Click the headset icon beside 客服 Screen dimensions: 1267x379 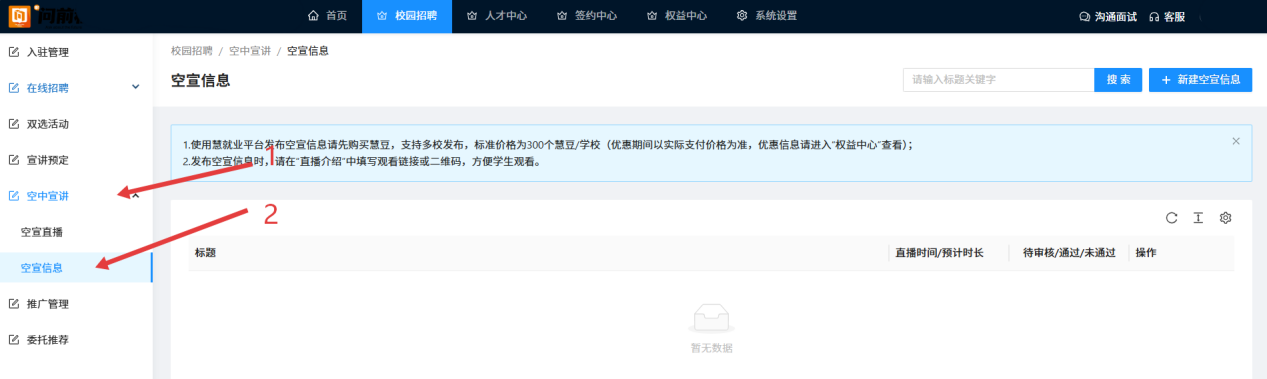click(1155, 17)
